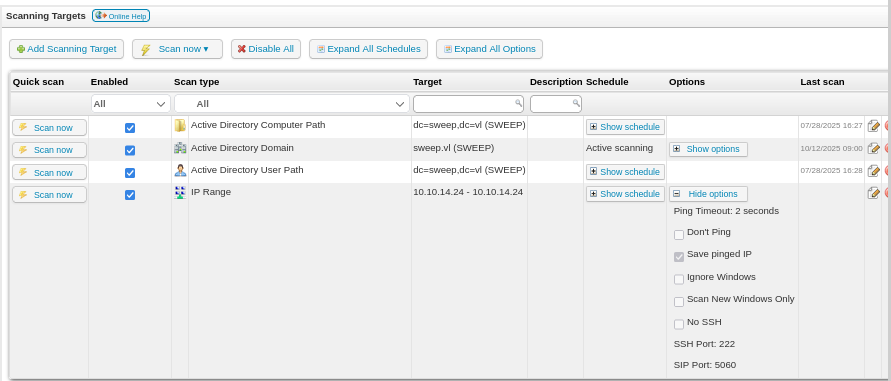
Task: Click the Active Directory Domain icon
Action: tap(180, 148)
